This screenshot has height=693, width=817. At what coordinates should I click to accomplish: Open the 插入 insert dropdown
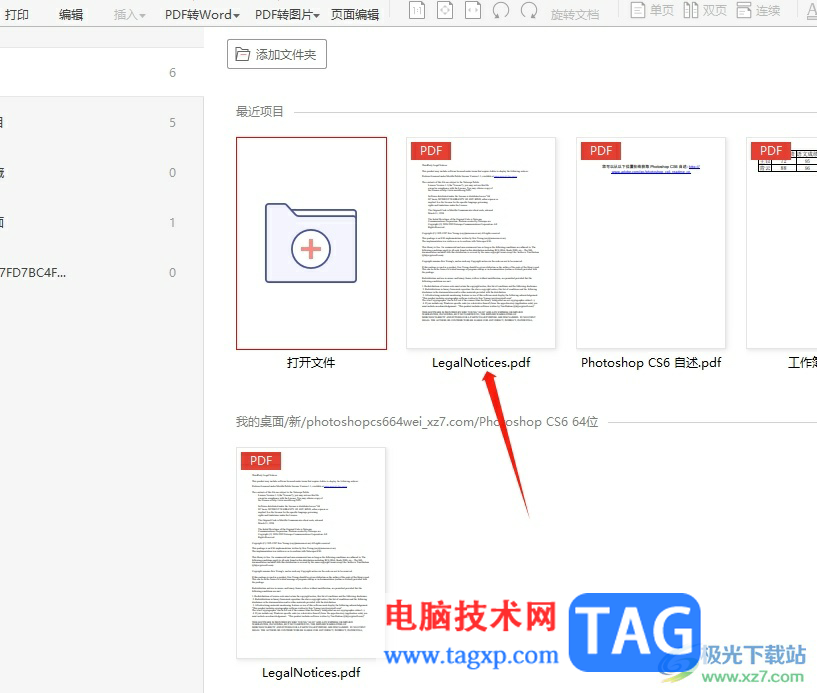tap(129, 15)
